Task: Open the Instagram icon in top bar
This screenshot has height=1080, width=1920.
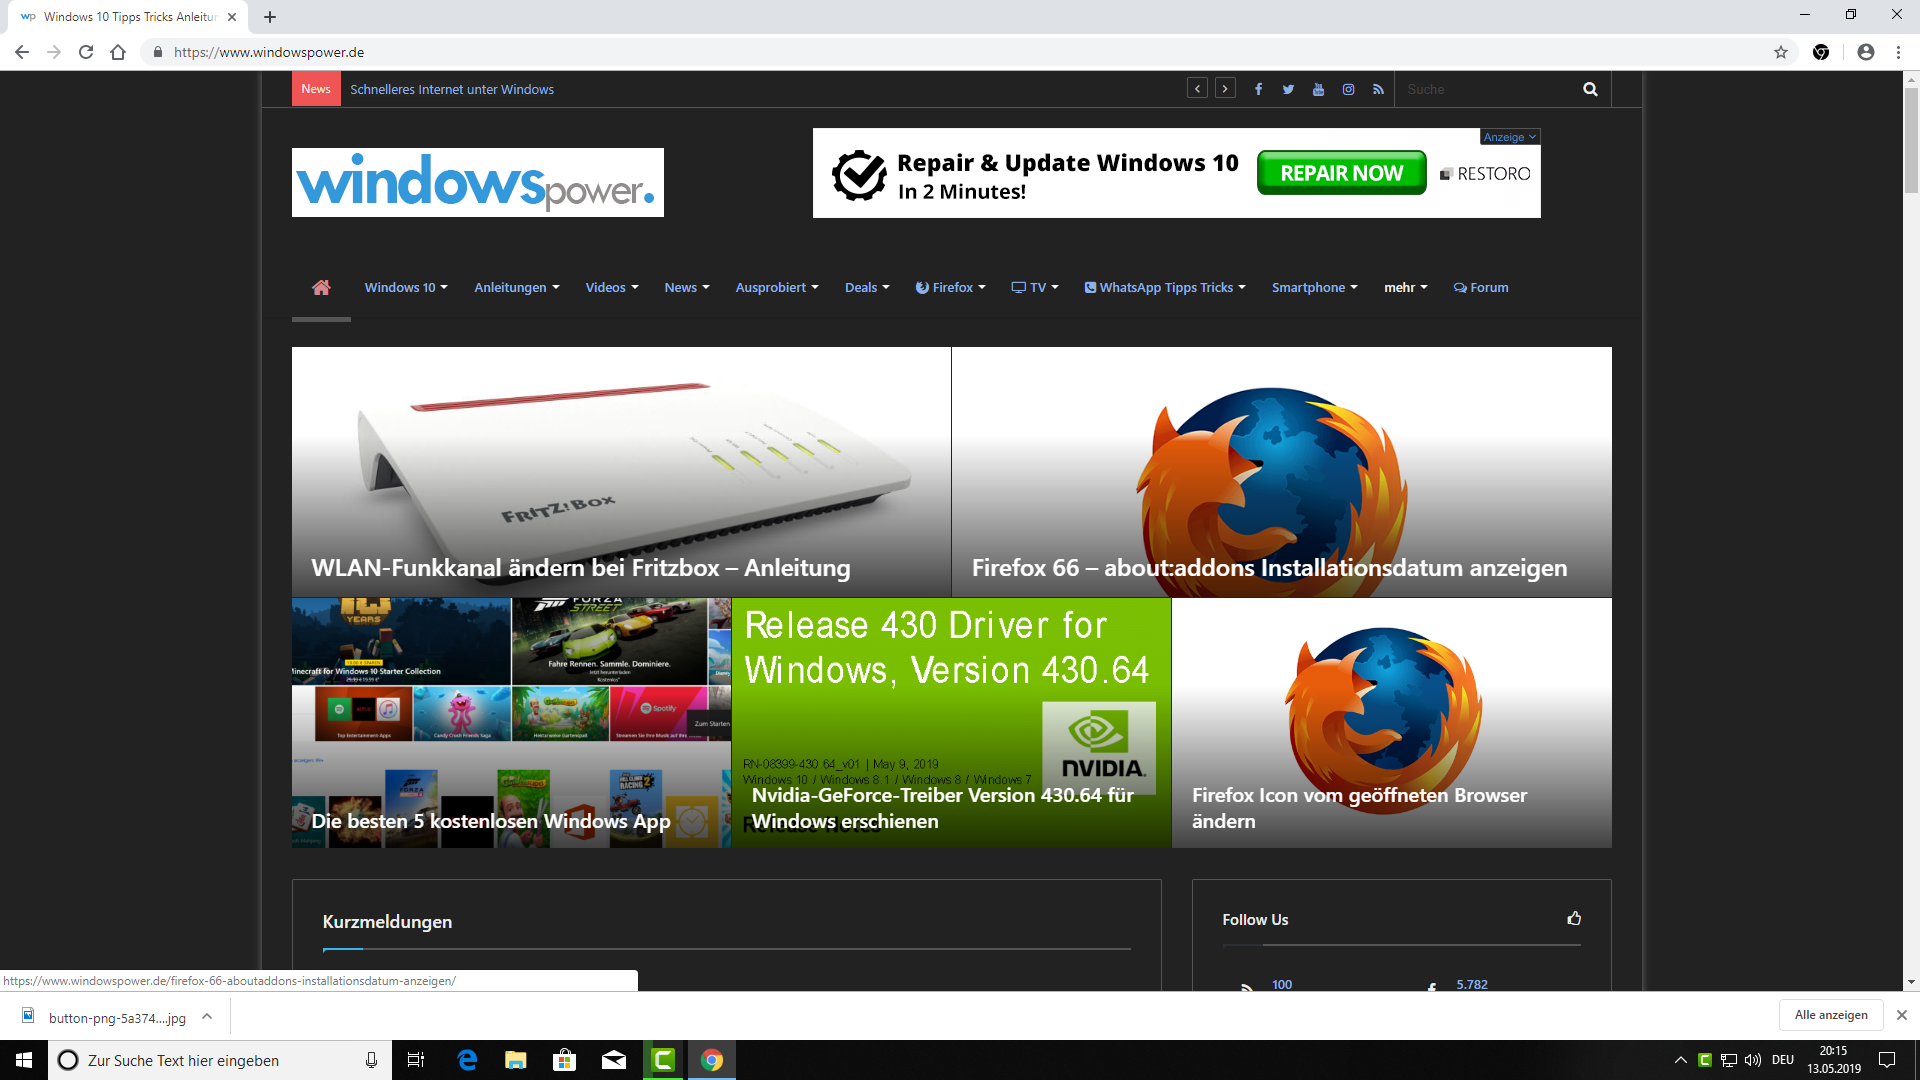Action: click(1348, 89)
